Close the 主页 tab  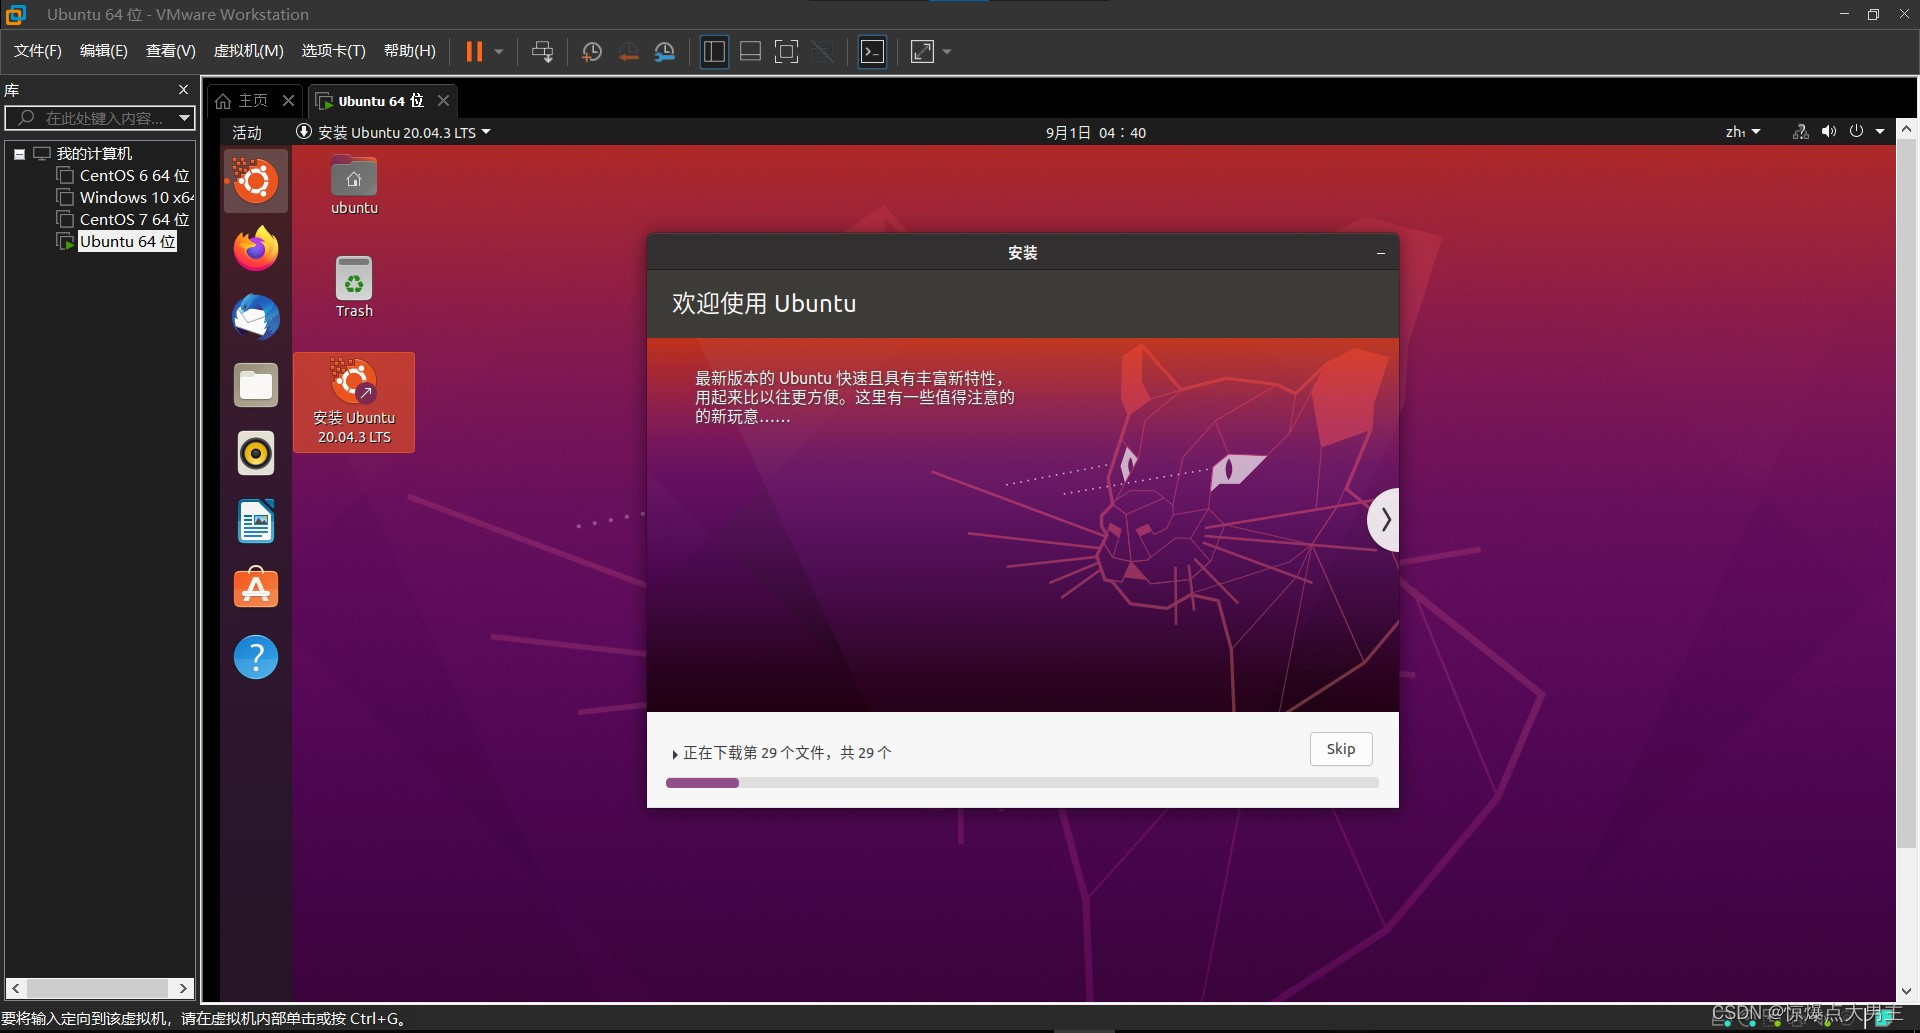(288, 100)
